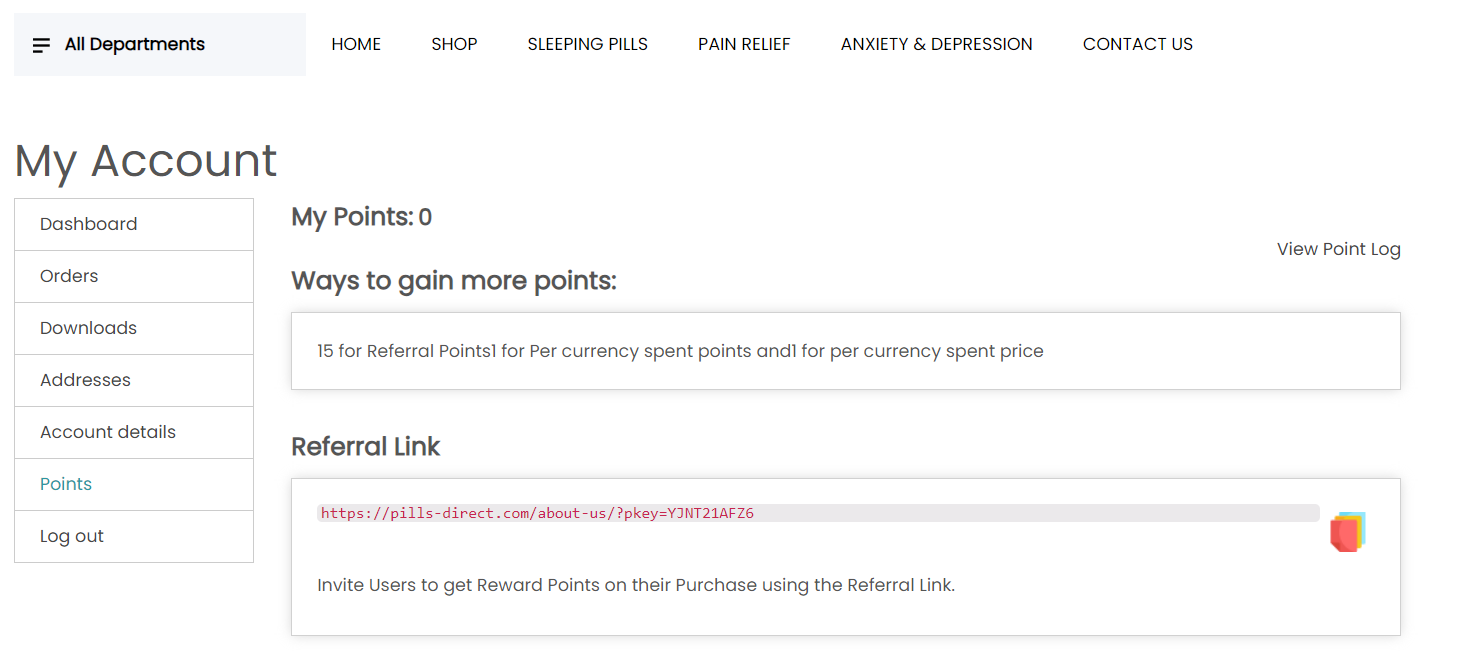Select Orders in account sidebar
Image resolution: width=1482 pixels, height=651 pixels.
pyautogui.click(x=134, y=276)
